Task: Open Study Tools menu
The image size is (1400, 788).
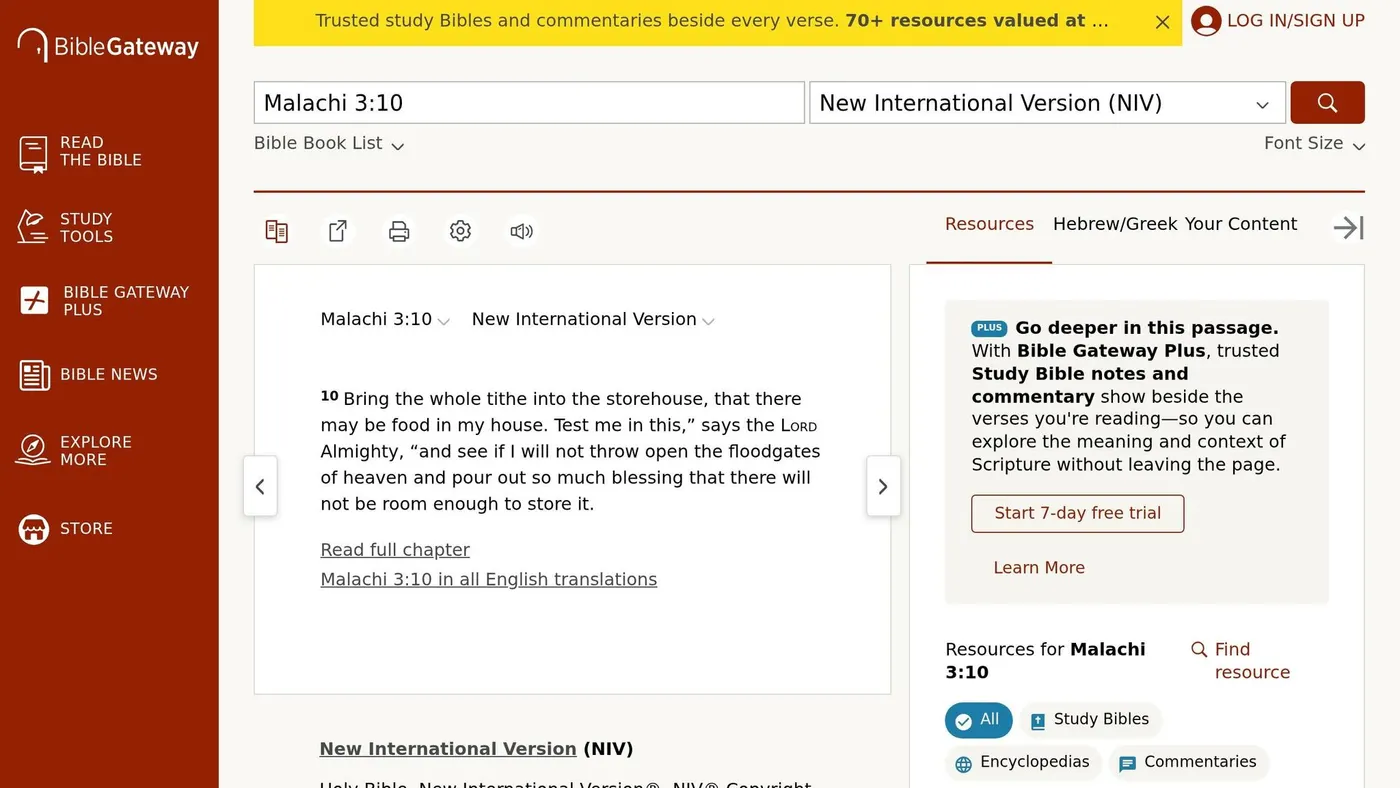Action: click(86, 228)
